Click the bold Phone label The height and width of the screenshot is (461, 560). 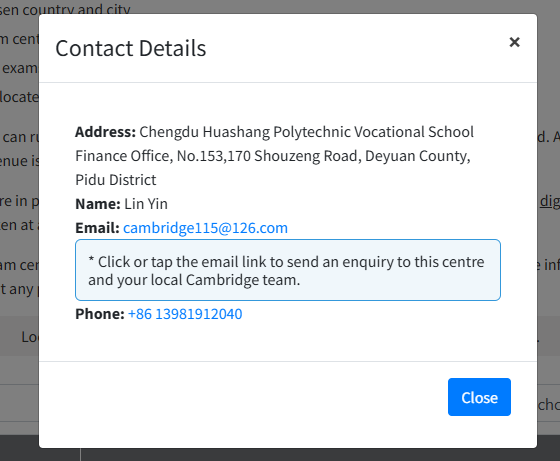(100, 314)
